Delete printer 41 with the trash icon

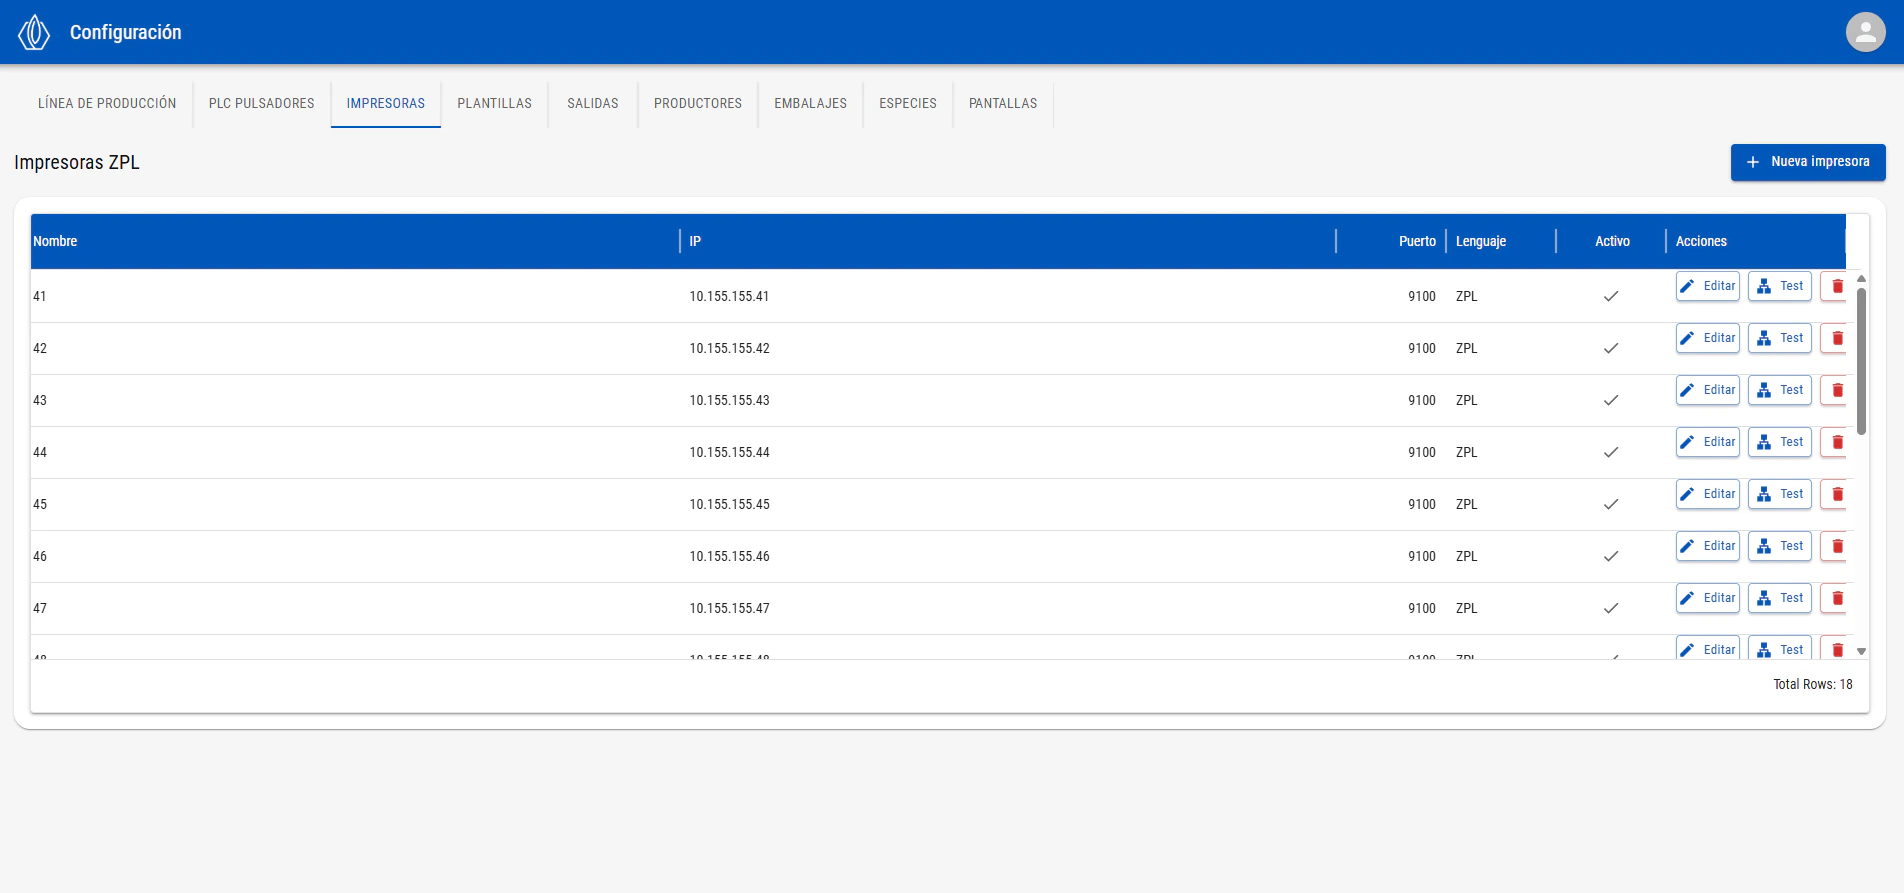pos(1836,286)
